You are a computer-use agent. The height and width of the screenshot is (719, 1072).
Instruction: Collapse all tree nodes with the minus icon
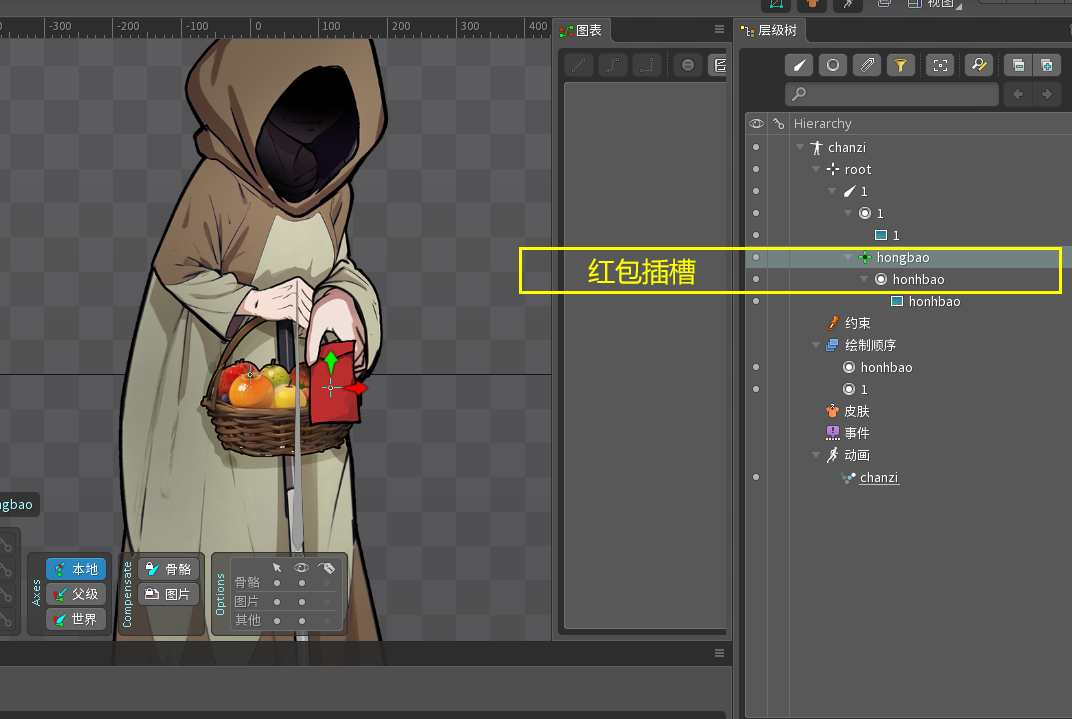coord(1018,65)
